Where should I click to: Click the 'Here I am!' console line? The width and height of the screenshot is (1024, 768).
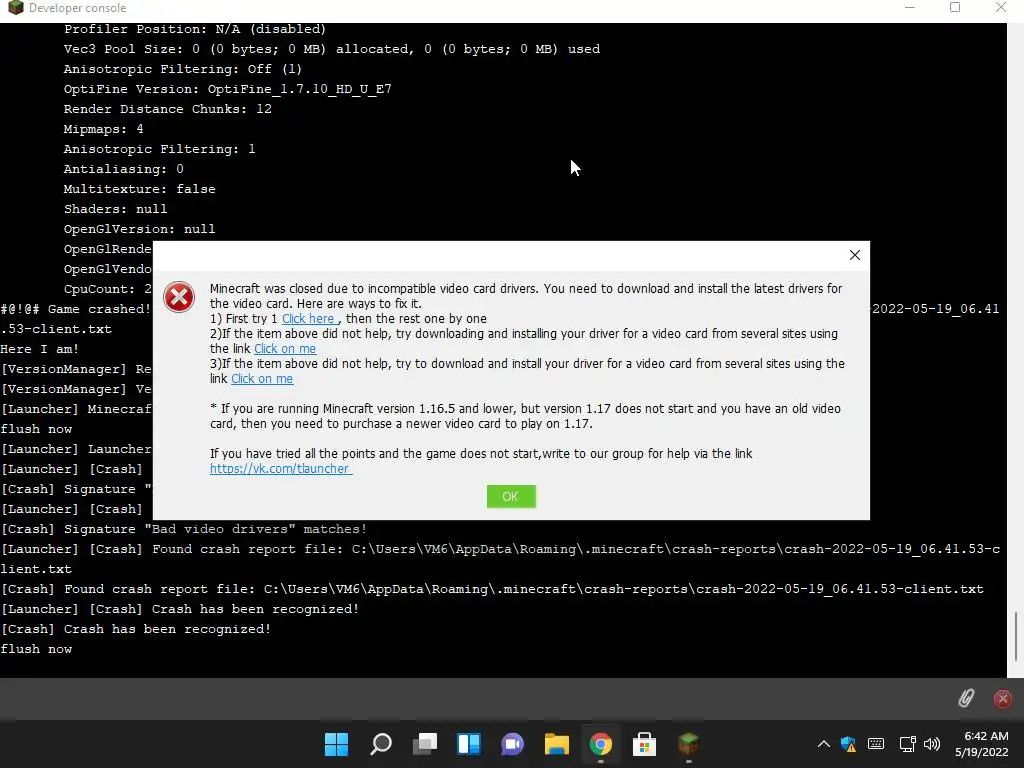point(39,349)
